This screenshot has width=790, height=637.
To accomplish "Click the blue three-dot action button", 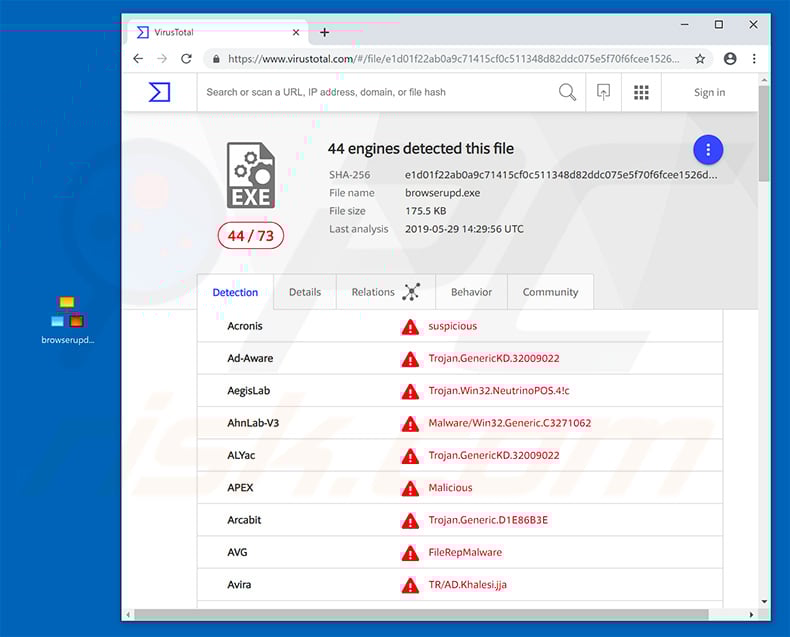I will [x=708, y=150].
